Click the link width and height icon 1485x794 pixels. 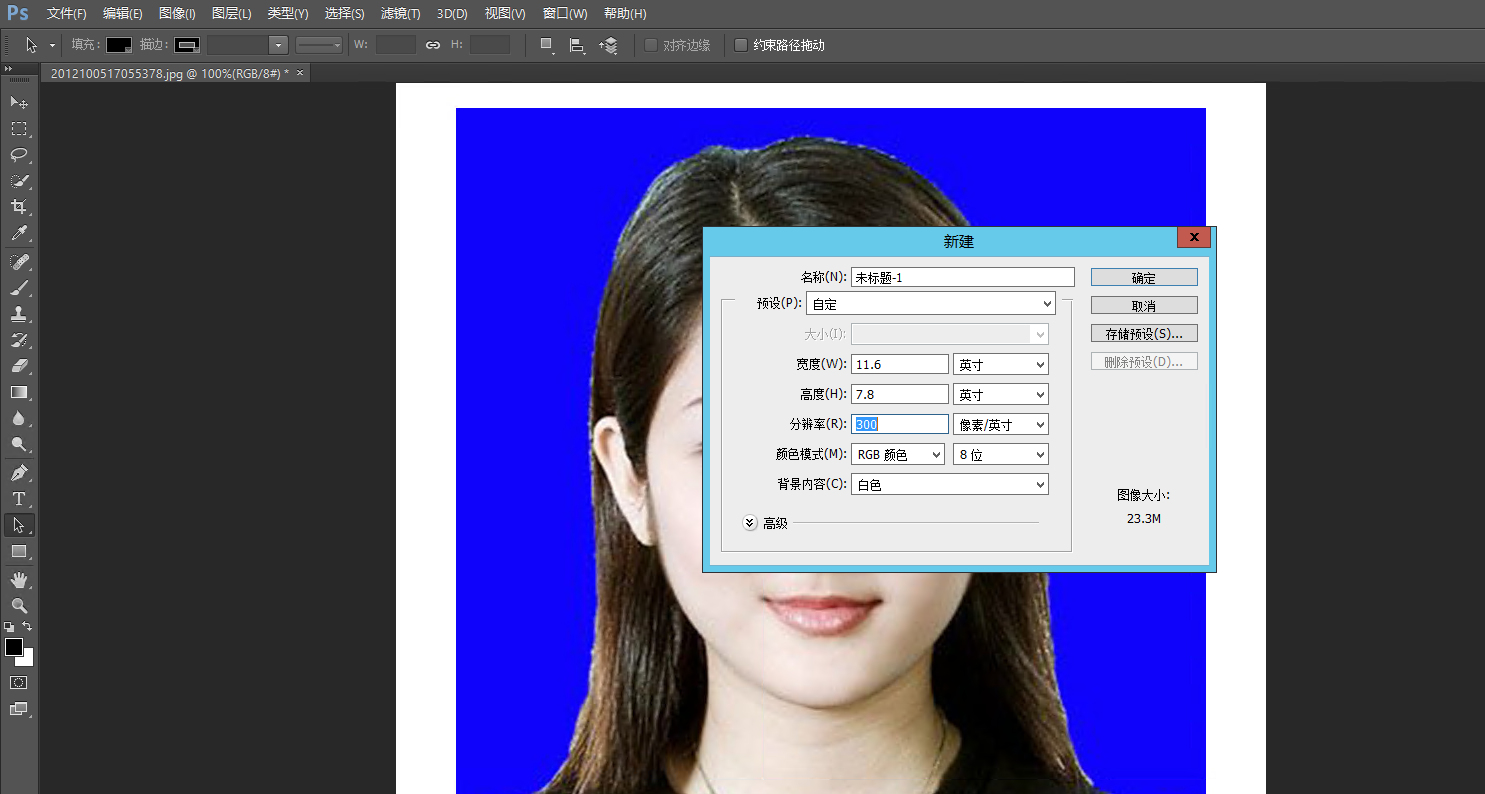tap(433, 45)
